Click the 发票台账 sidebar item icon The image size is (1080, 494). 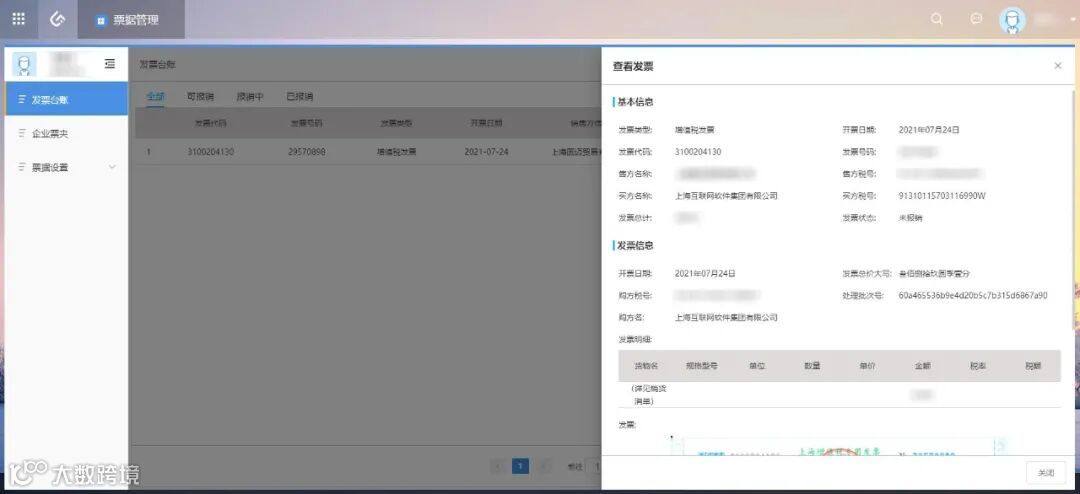tap(21, 99)
